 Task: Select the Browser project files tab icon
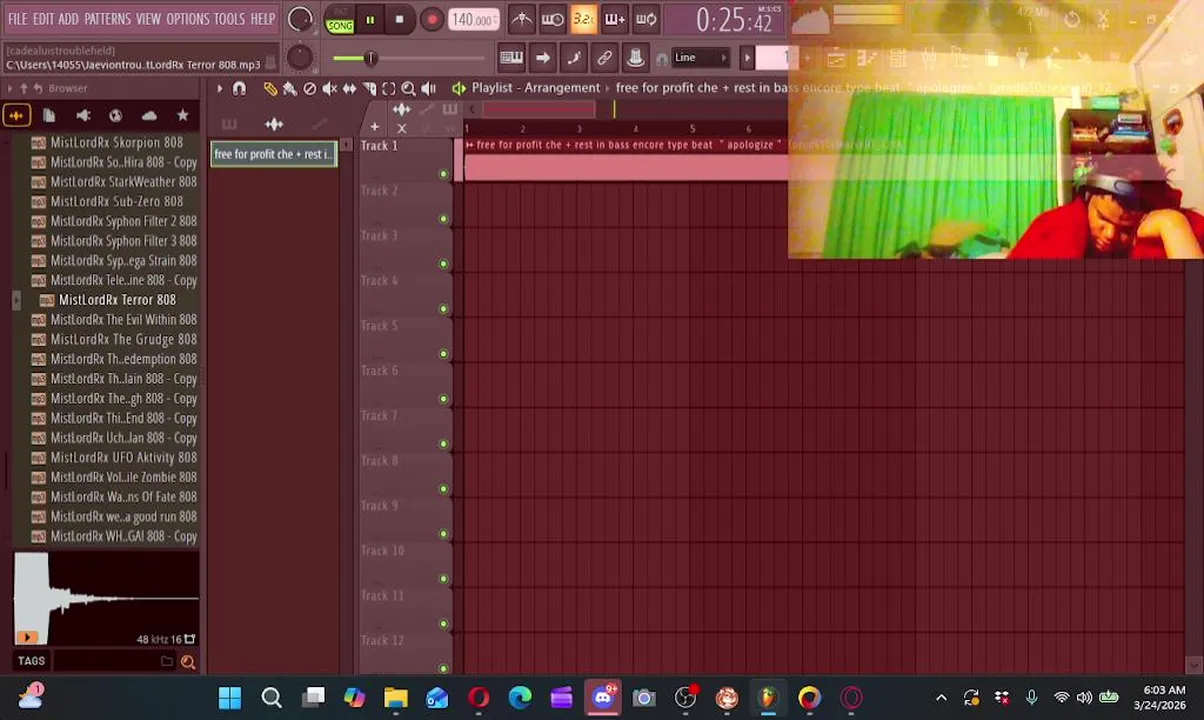pyautogui.click(x=49, y=116)
